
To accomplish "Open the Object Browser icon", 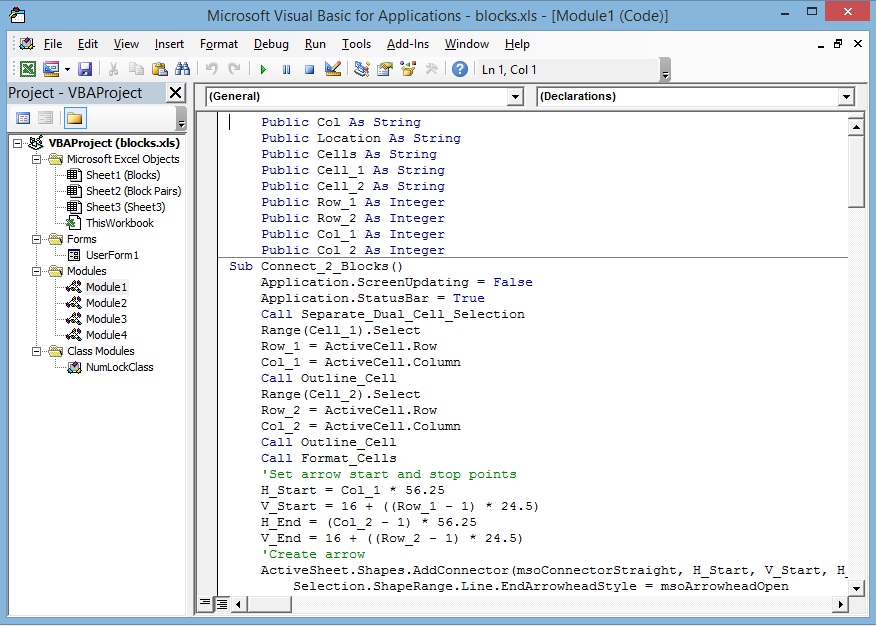I will point(408,69).
